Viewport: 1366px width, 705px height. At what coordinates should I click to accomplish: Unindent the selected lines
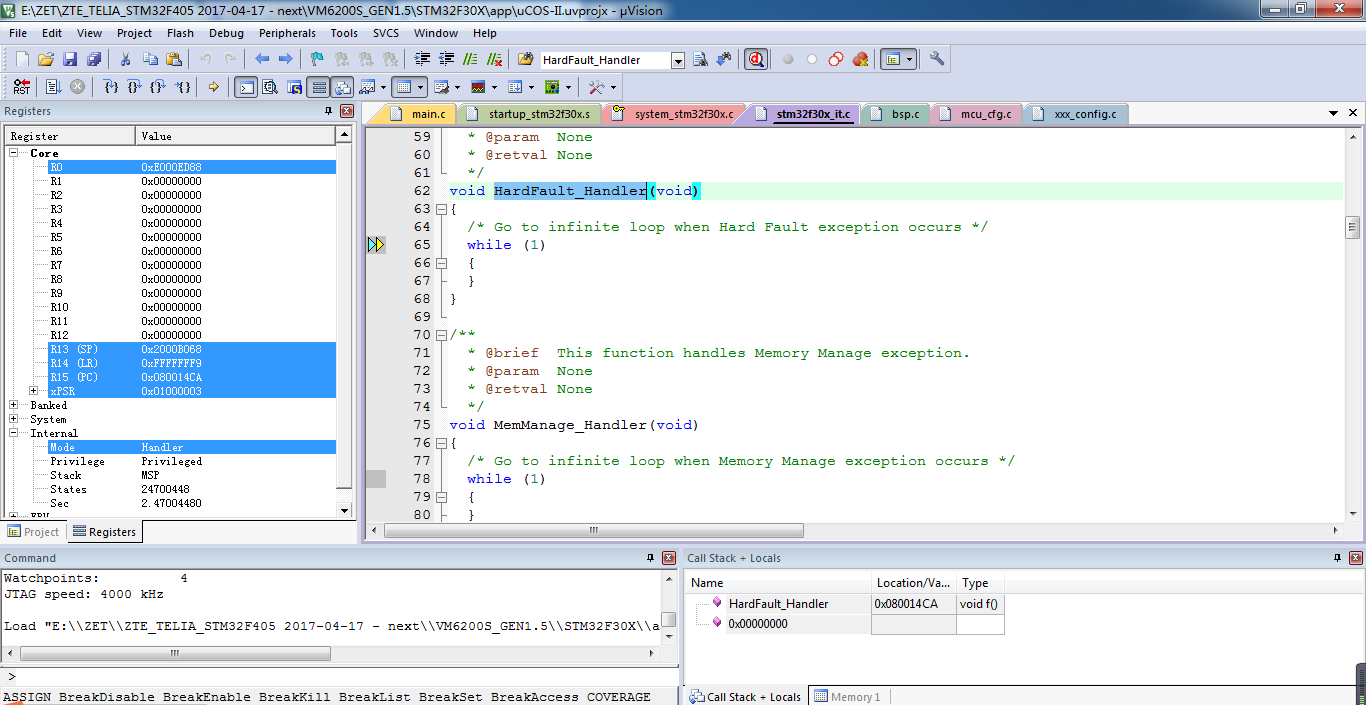[446, 59]
